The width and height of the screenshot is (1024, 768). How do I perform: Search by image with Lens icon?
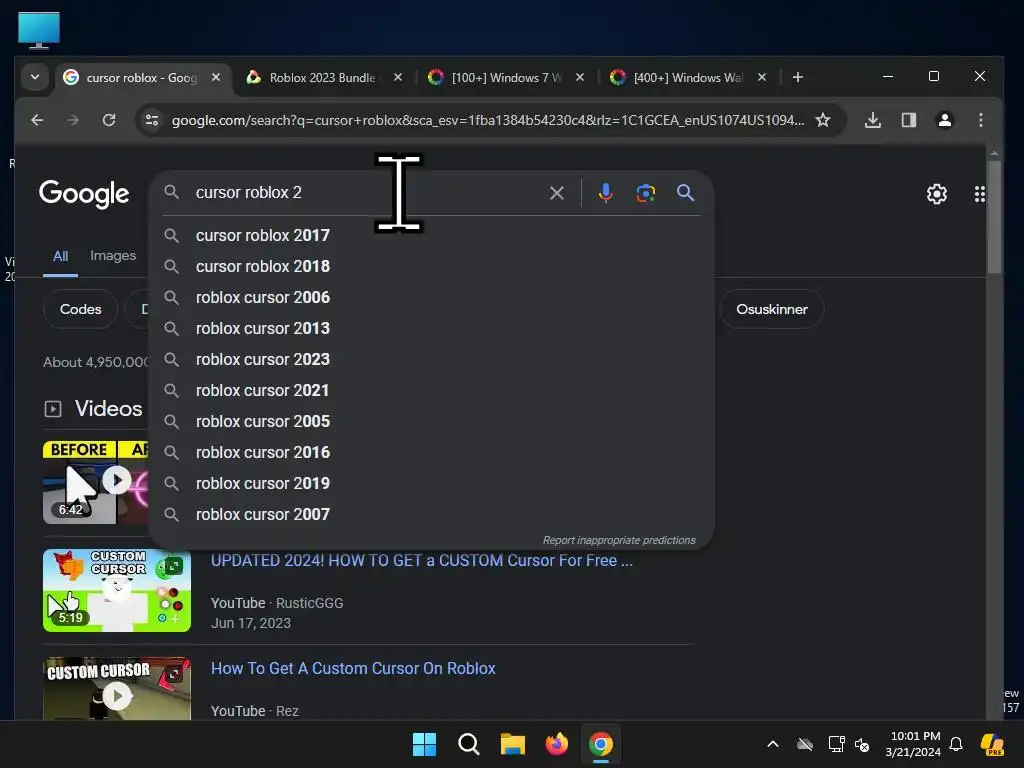click(x=646, y=193)
